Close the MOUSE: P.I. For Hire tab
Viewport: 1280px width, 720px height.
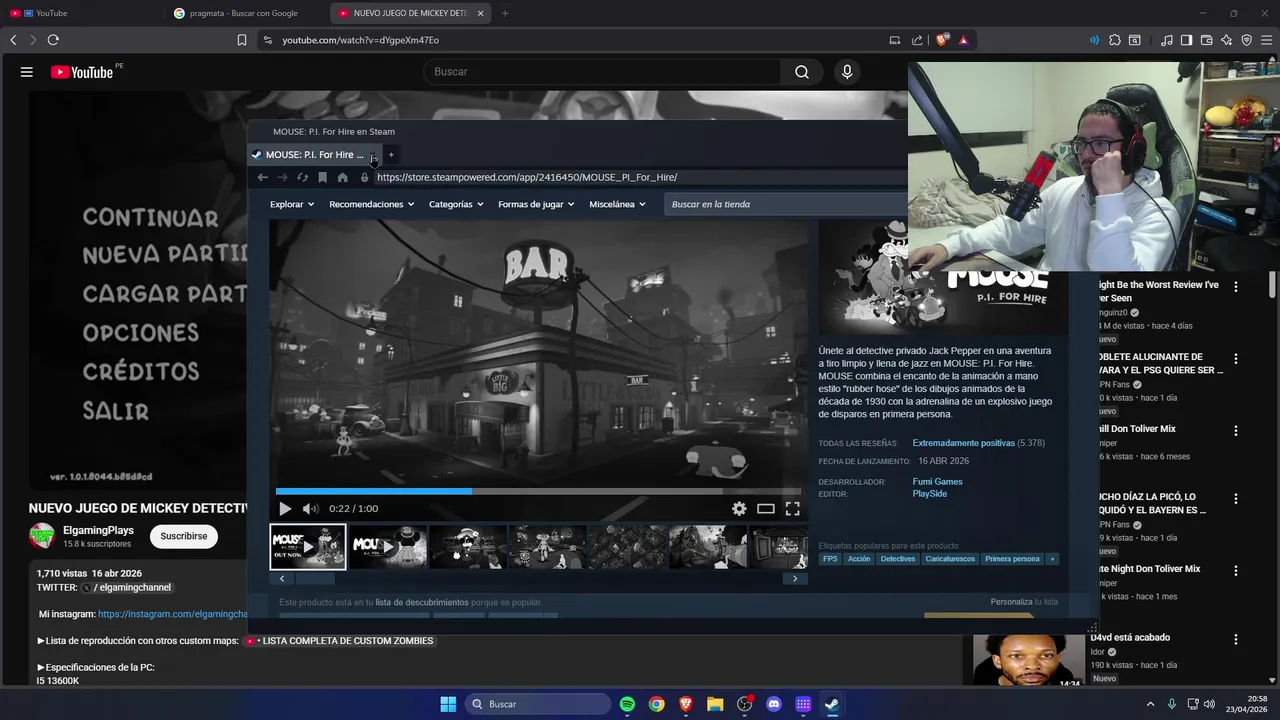pos(372,155)
